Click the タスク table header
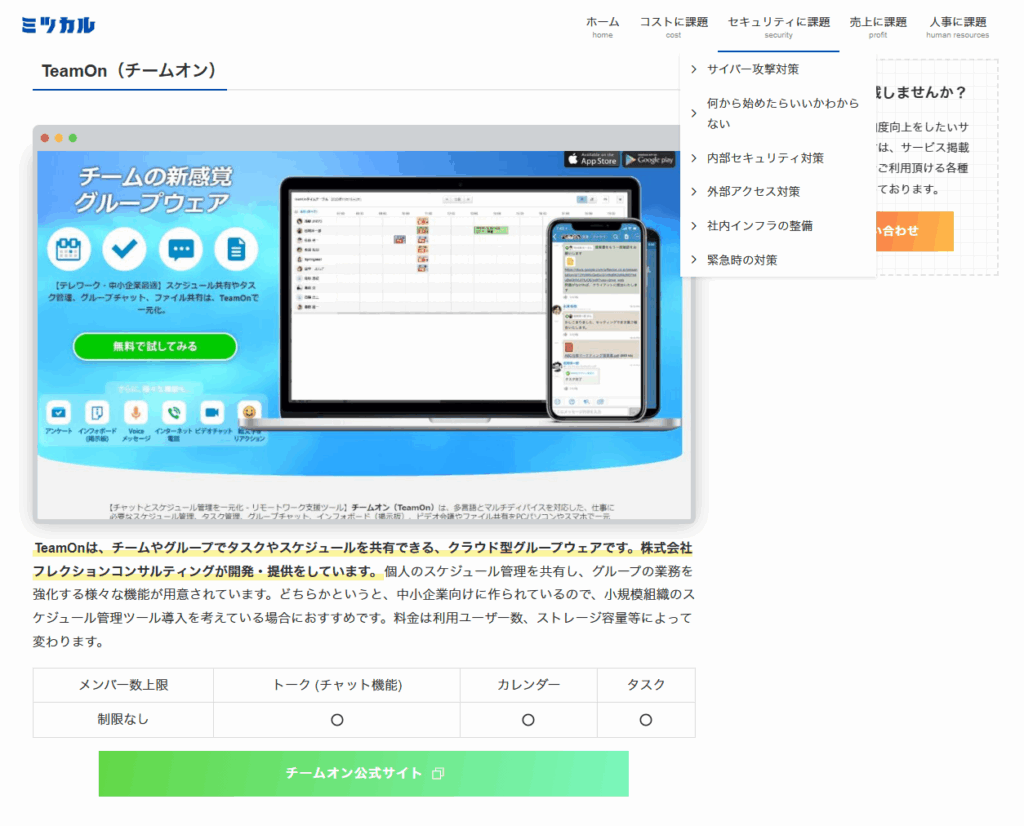Image resolution: width=1024 pixels, height=826 pixels. point(646,685)
